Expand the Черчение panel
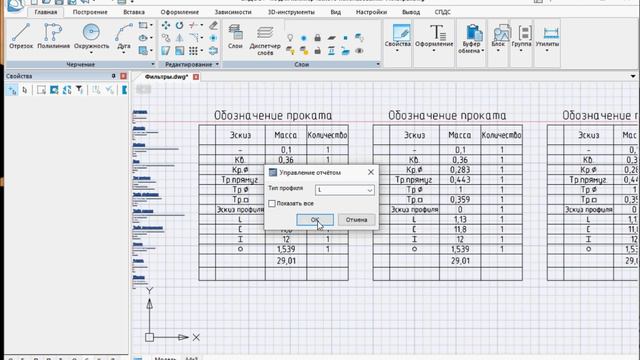The height and width of the screenshot is (360, 640). 153,64
